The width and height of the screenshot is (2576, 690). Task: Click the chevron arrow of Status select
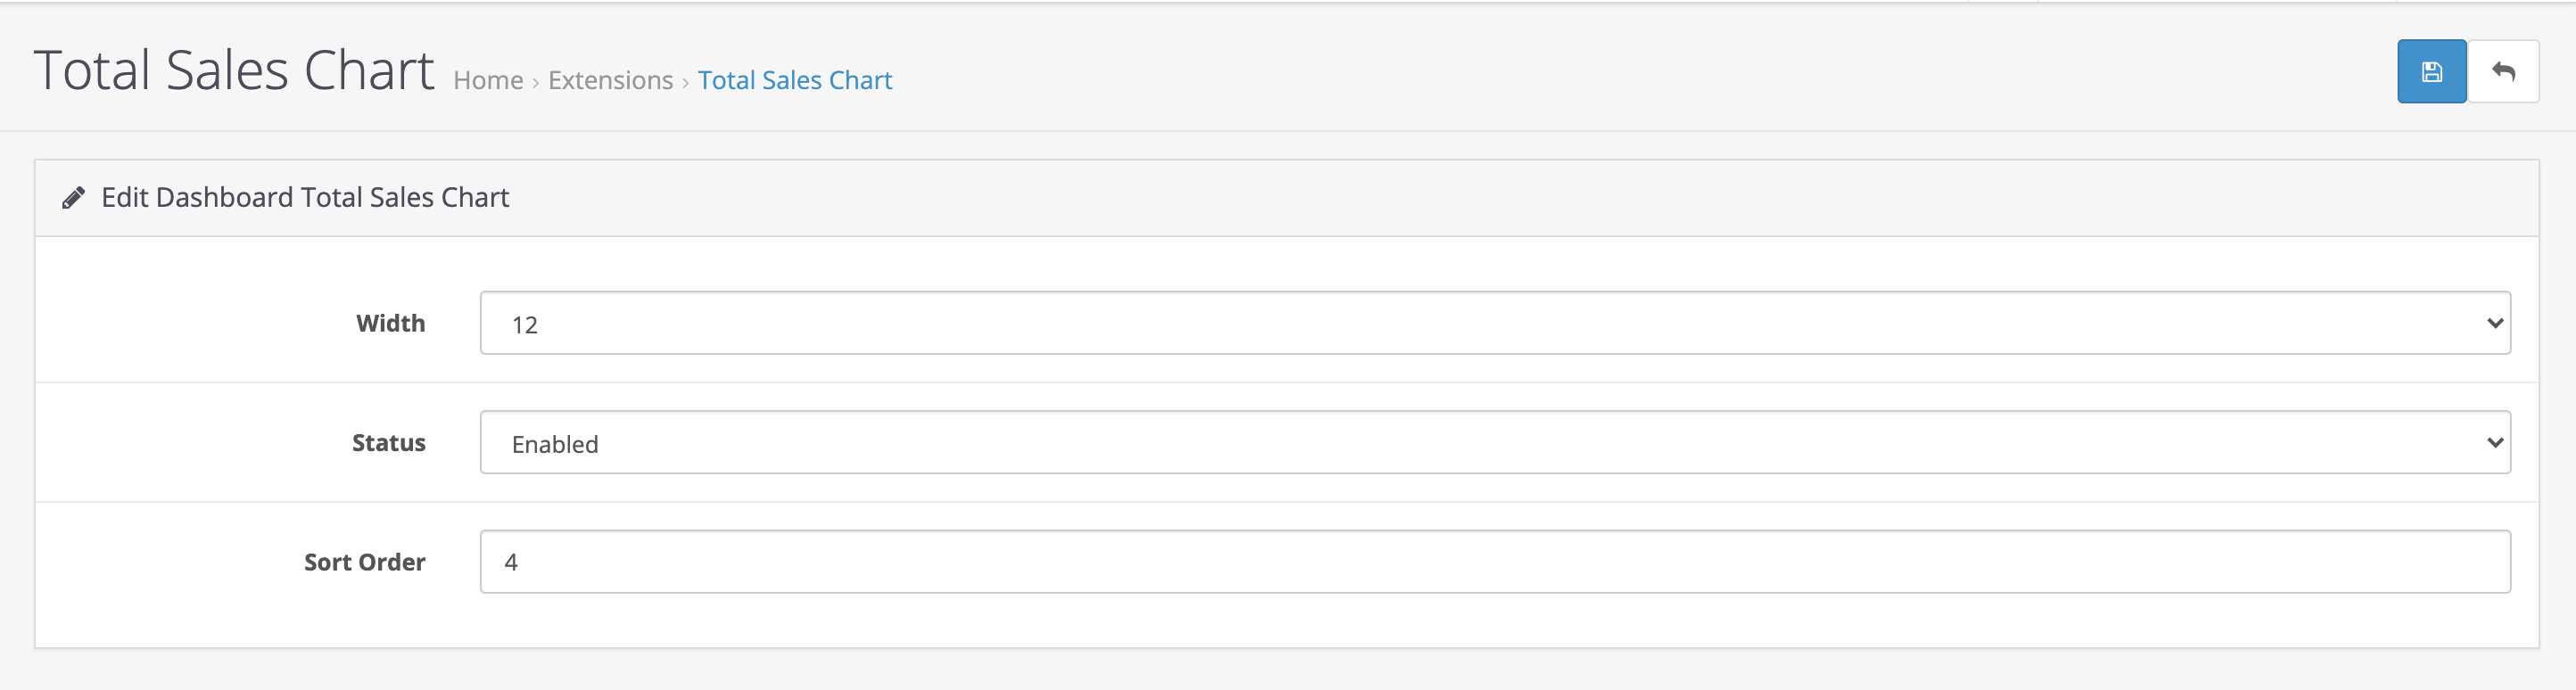coord(2494,442)
